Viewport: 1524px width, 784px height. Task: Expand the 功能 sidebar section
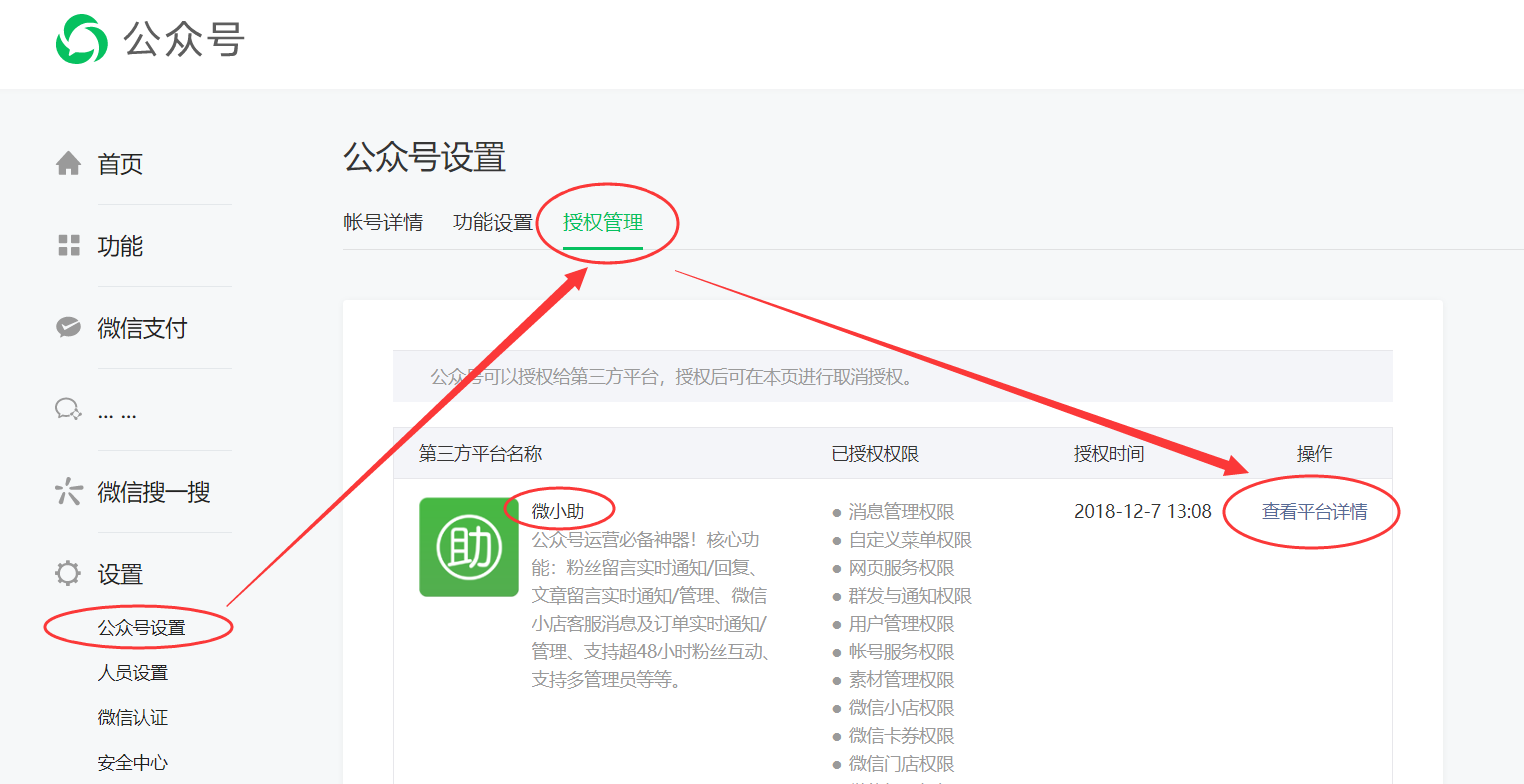click(x=120, y=245)
